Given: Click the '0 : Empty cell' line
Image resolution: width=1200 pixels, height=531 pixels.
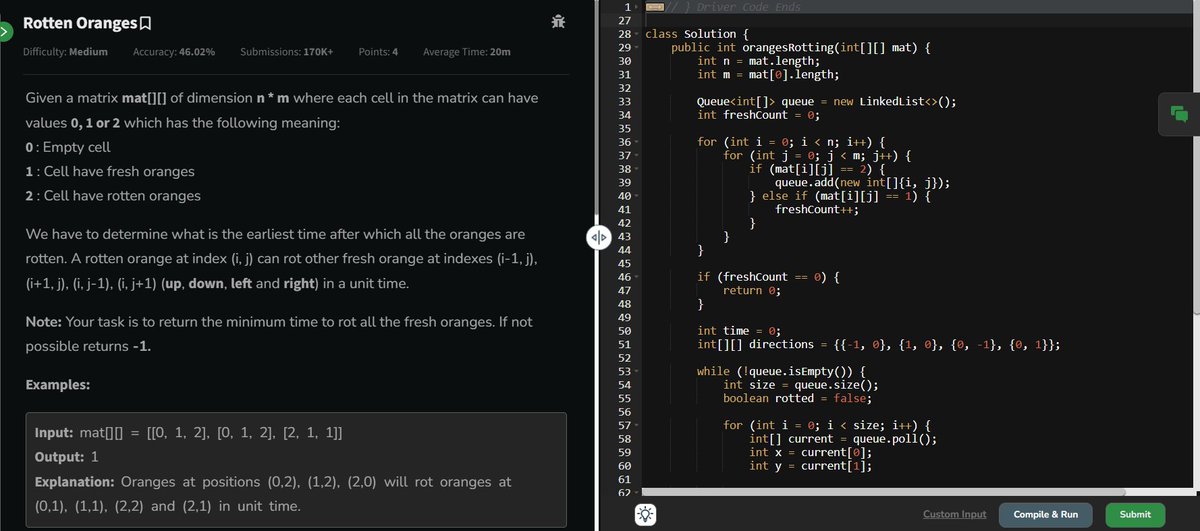Looking at the screenshot, I should 66,147.
